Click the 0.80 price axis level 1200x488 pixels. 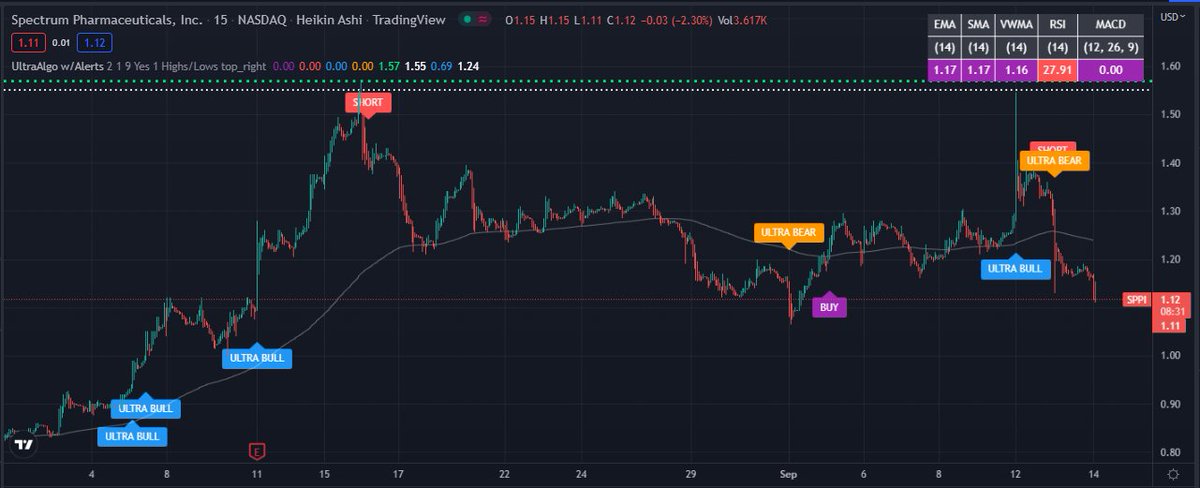coord(1170,452)
